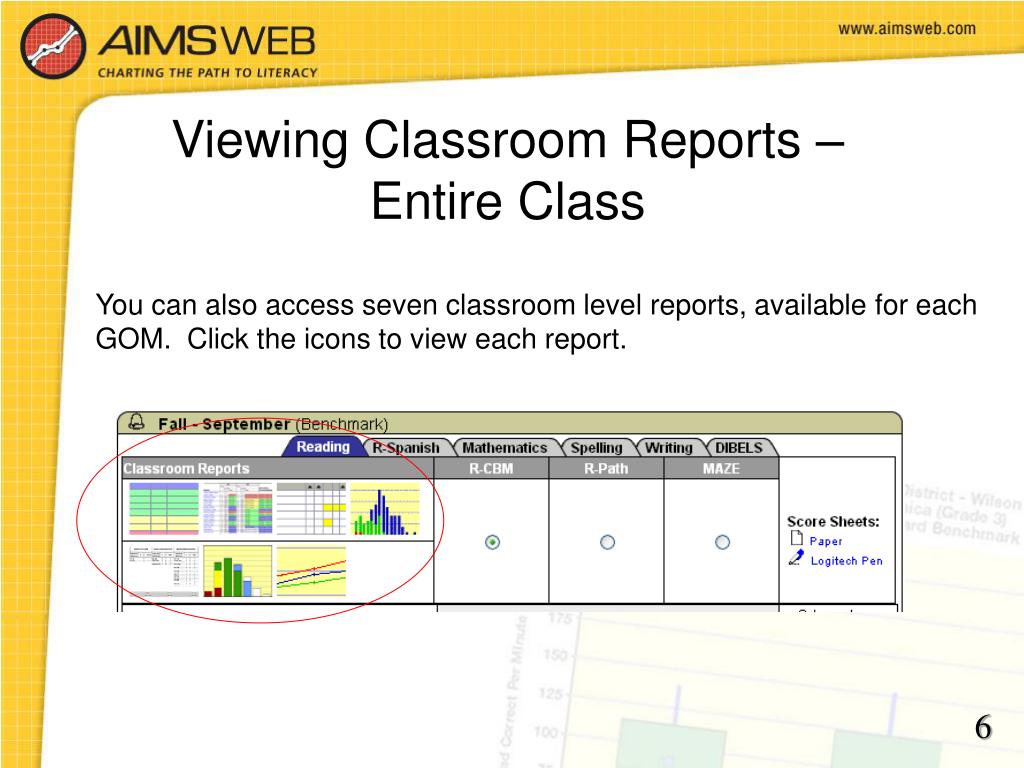Go to the DIBELS tab
1024x768 pixels.
pyautogui.click(x=739, y=447)
